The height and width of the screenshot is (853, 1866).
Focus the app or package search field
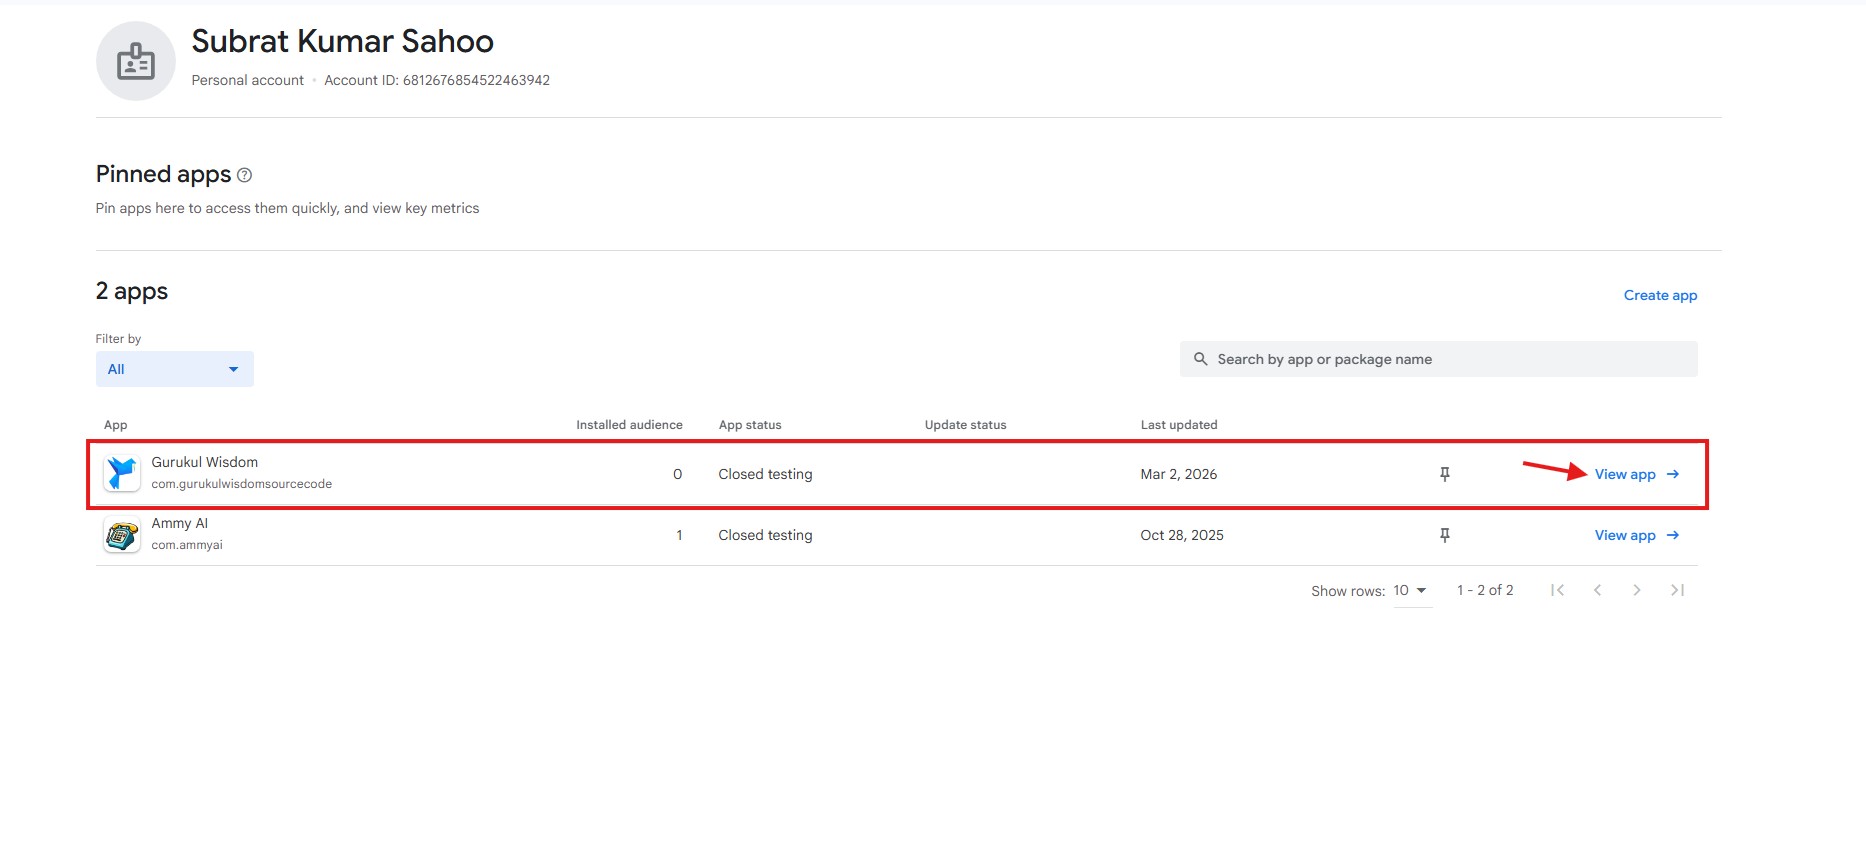(x=1450, y=359)
